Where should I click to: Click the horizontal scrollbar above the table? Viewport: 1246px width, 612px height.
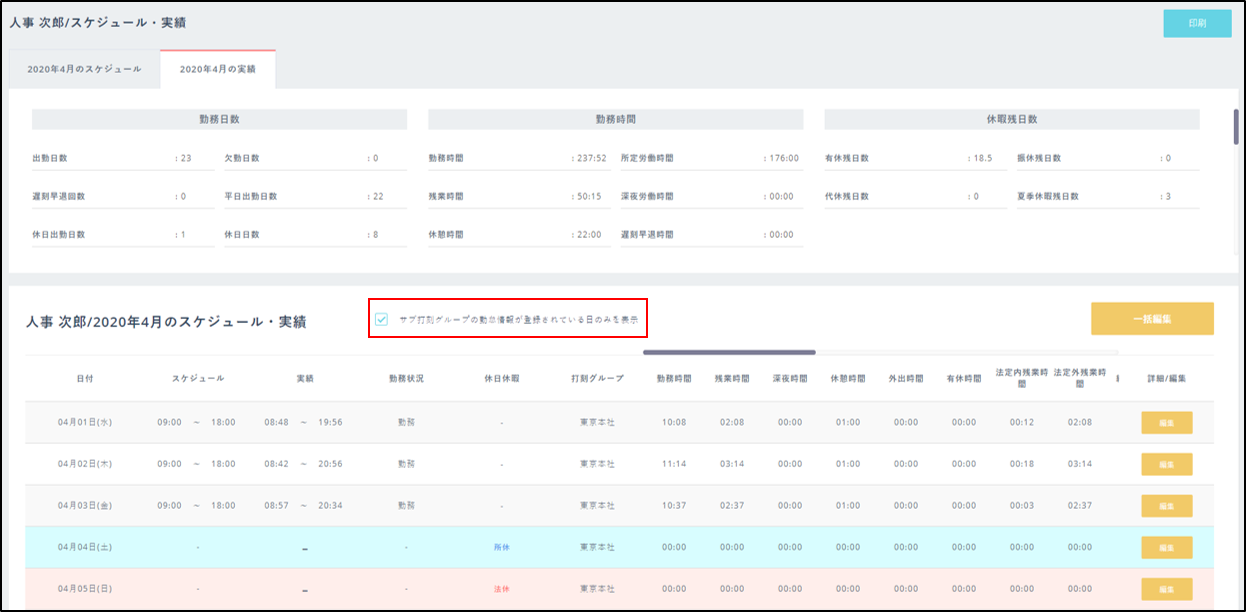[729, 352]
